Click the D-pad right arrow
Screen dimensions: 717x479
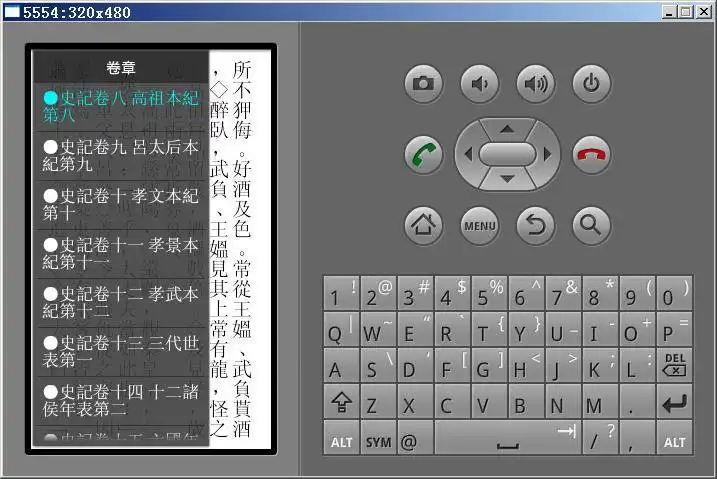point(547,154)
